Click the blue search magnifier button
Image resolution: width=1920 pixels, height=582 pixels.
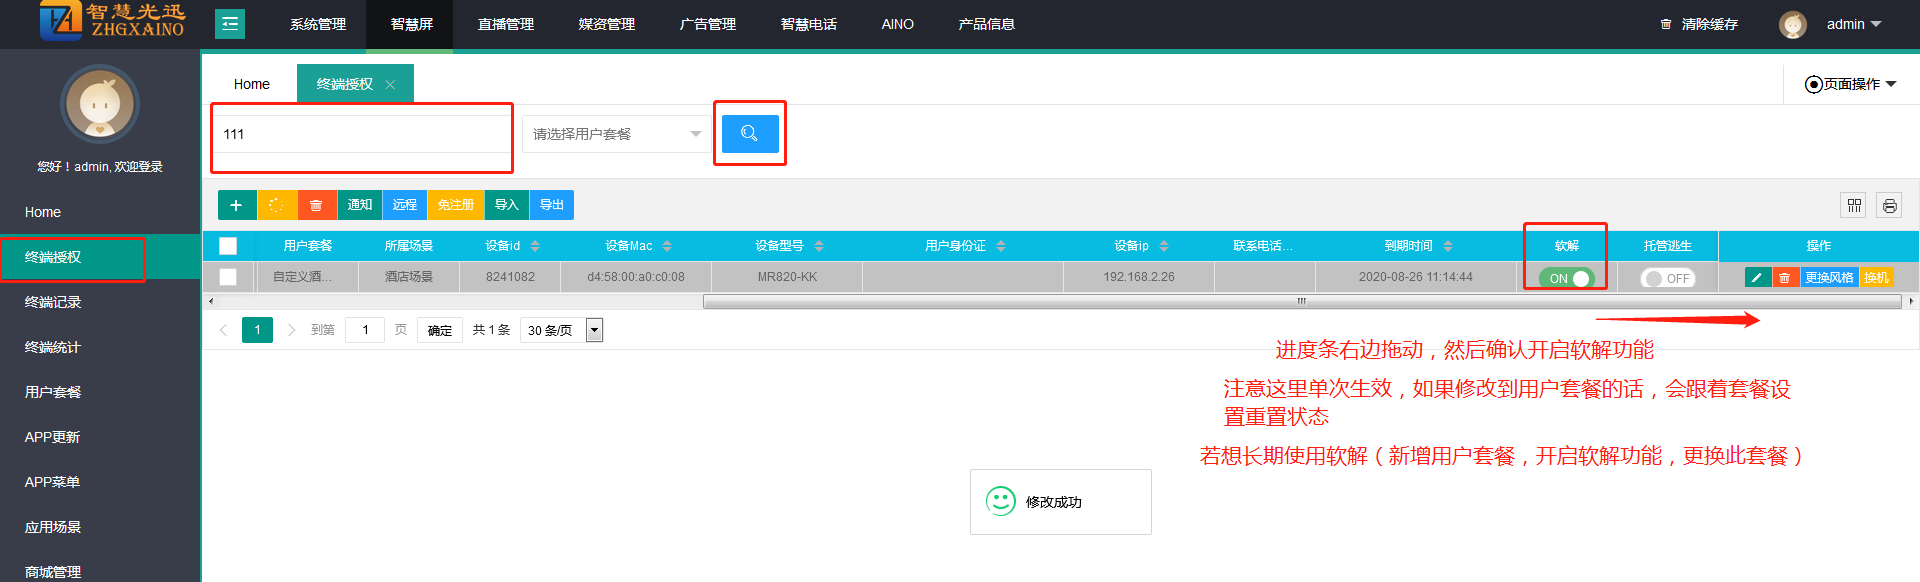click(749, 133)
